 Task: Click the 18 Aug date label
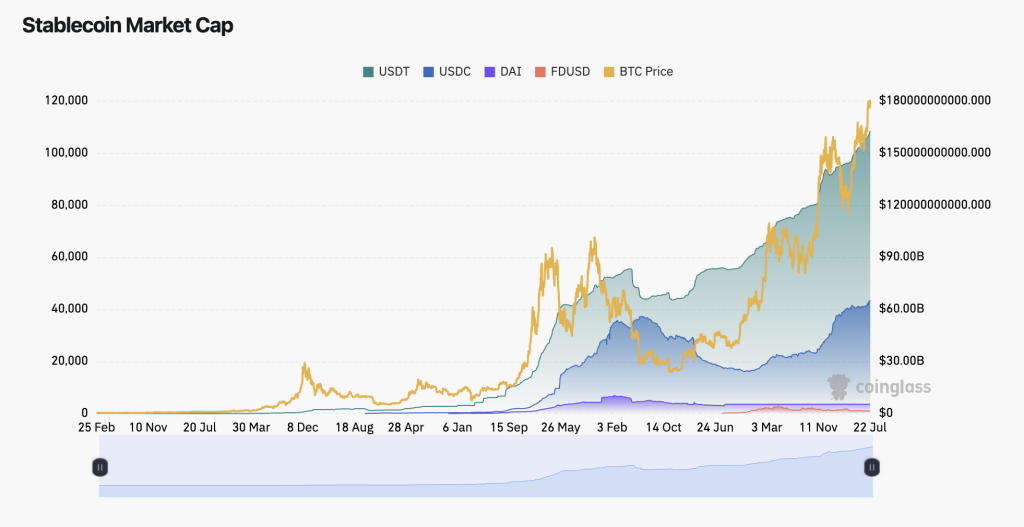click(x=354, y=428)
